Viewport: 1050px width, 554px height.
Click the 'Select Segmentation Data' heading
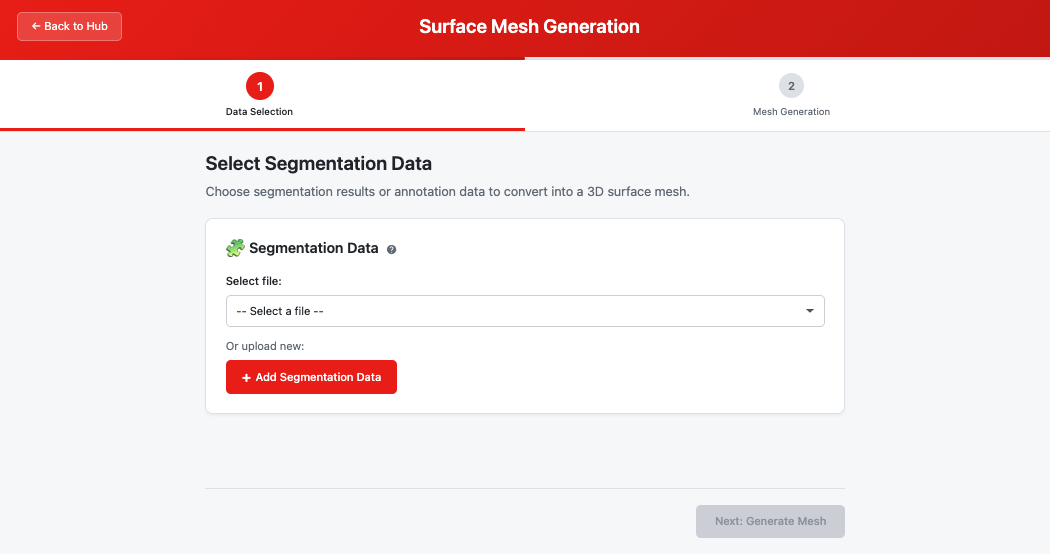319,163
